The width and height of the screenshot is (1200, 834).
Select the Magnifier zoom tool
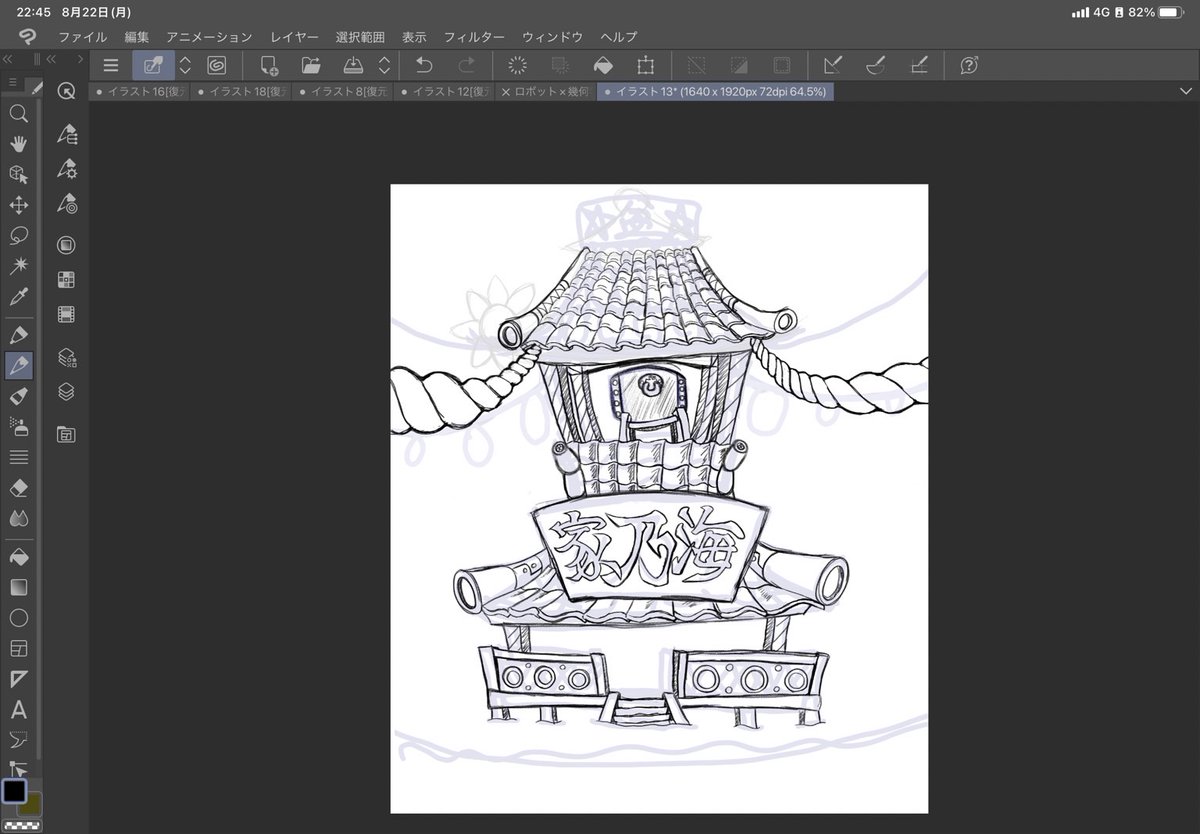pos(18,113)
